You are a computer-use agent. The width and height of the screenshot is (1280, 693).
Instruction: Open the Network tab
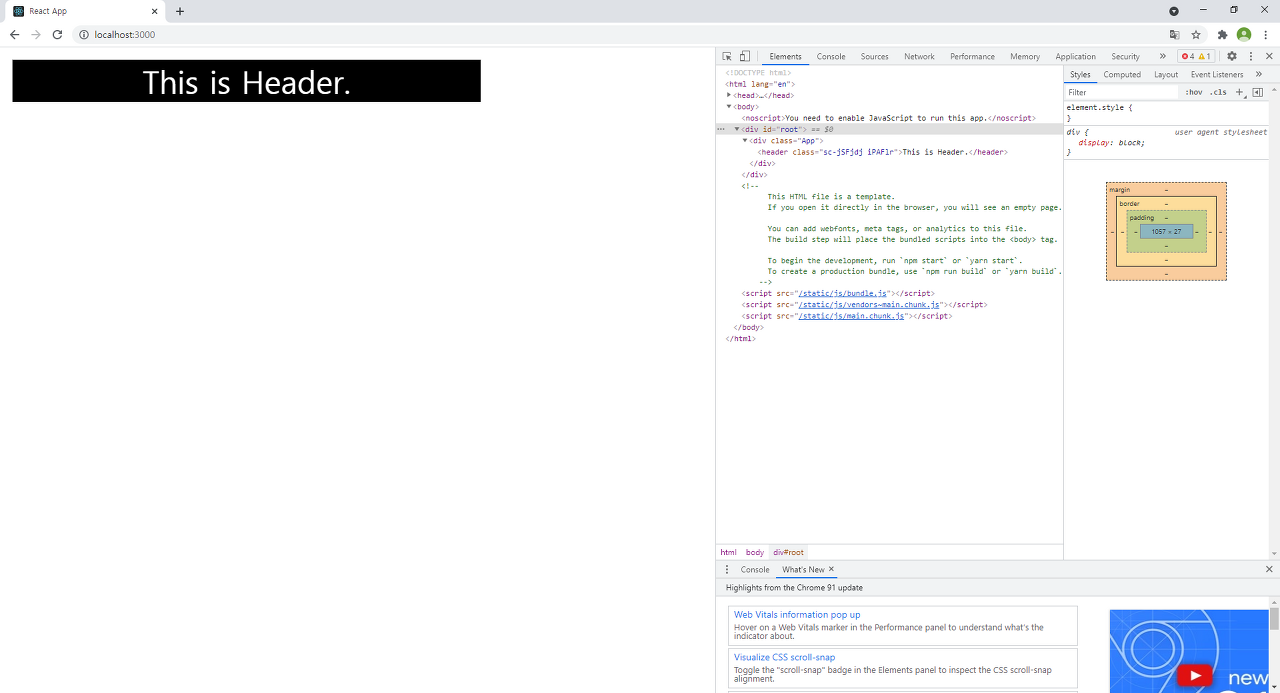pos(919,56)
